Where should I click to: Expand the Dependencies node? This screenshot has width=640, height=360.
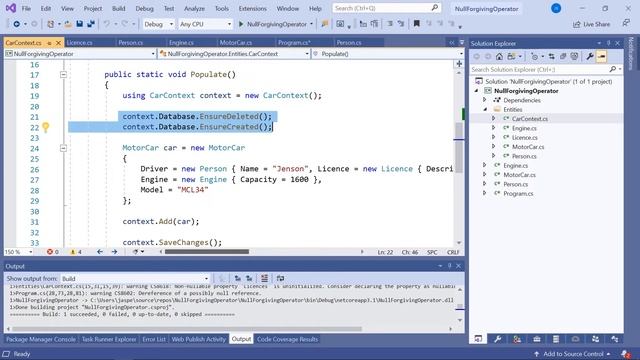coord(484,100)
